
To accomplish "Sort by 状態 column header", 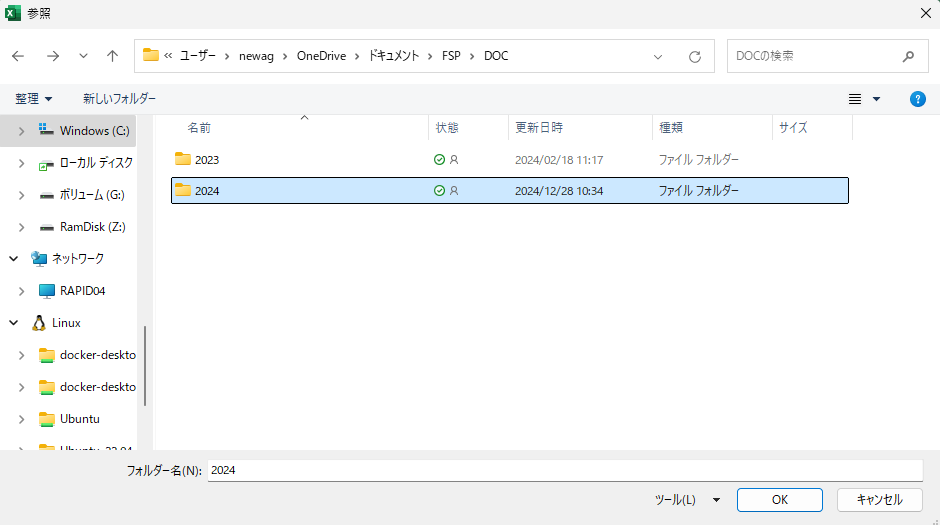I will pos(447,127).
